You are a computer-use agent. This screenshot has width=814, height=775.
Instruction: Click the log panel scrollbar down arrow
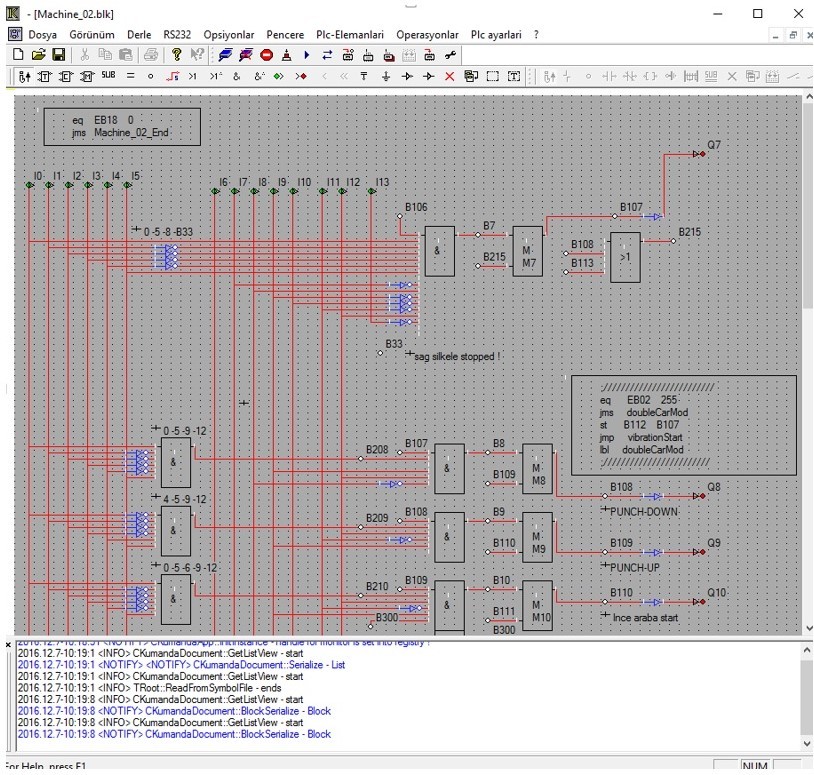[x=807, y=743]
